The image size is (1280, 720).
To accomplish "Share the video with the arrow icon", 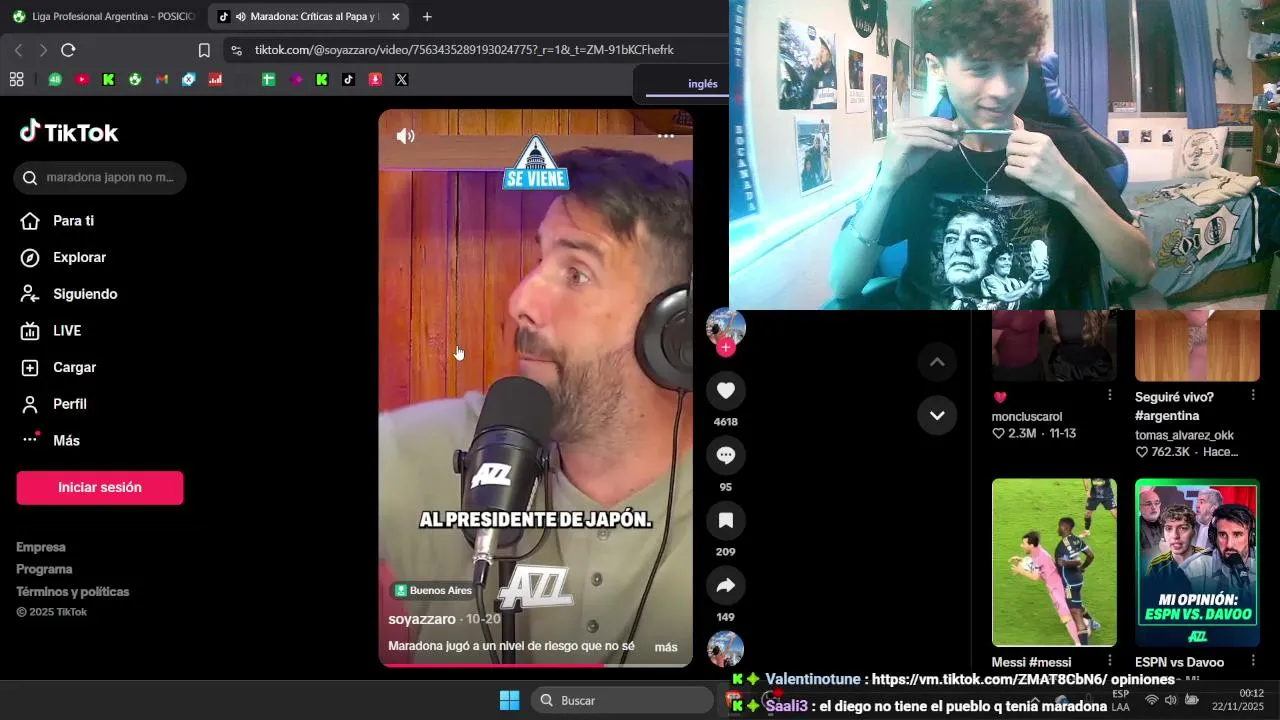I will (726, 586).
